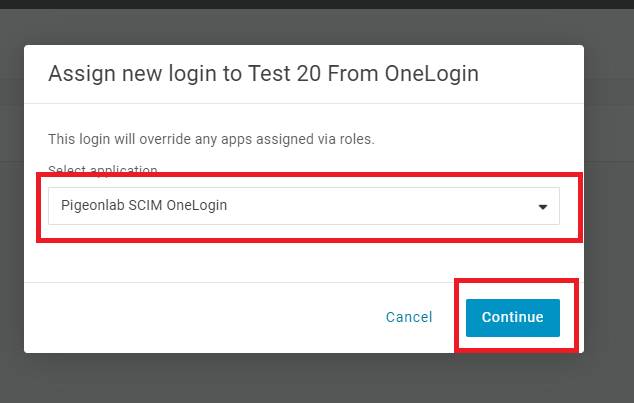Cancel the login assignment dialog
The height and width of the screenshot is (403, 634).
pyautogui.click(x=409, y=317)
